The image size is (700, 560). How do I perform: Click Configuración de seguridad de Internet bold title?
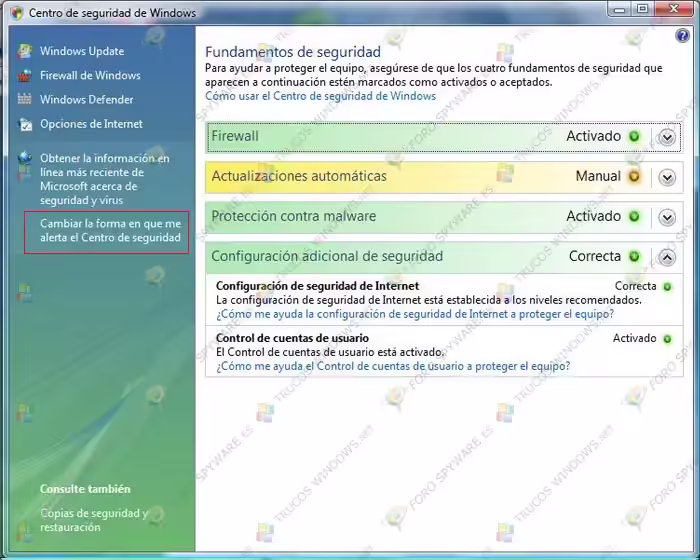317,286
